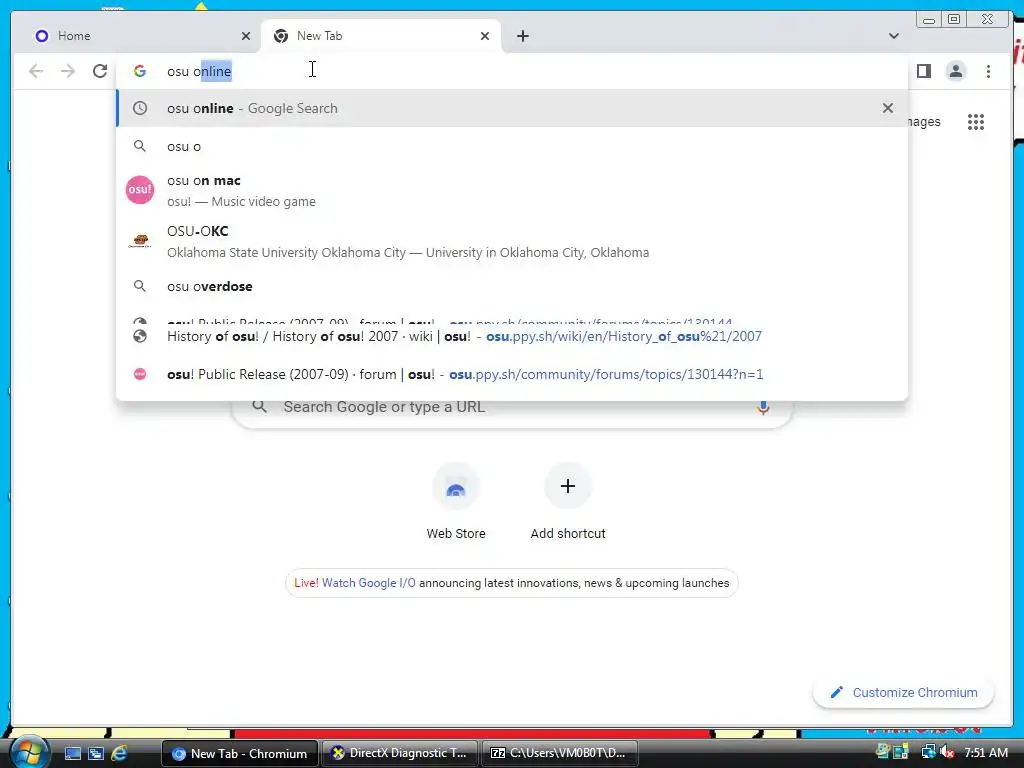Viewport: 1024px width, 768px height.
Task: Remove the osu online history suggestion
Action: (888, 108)
